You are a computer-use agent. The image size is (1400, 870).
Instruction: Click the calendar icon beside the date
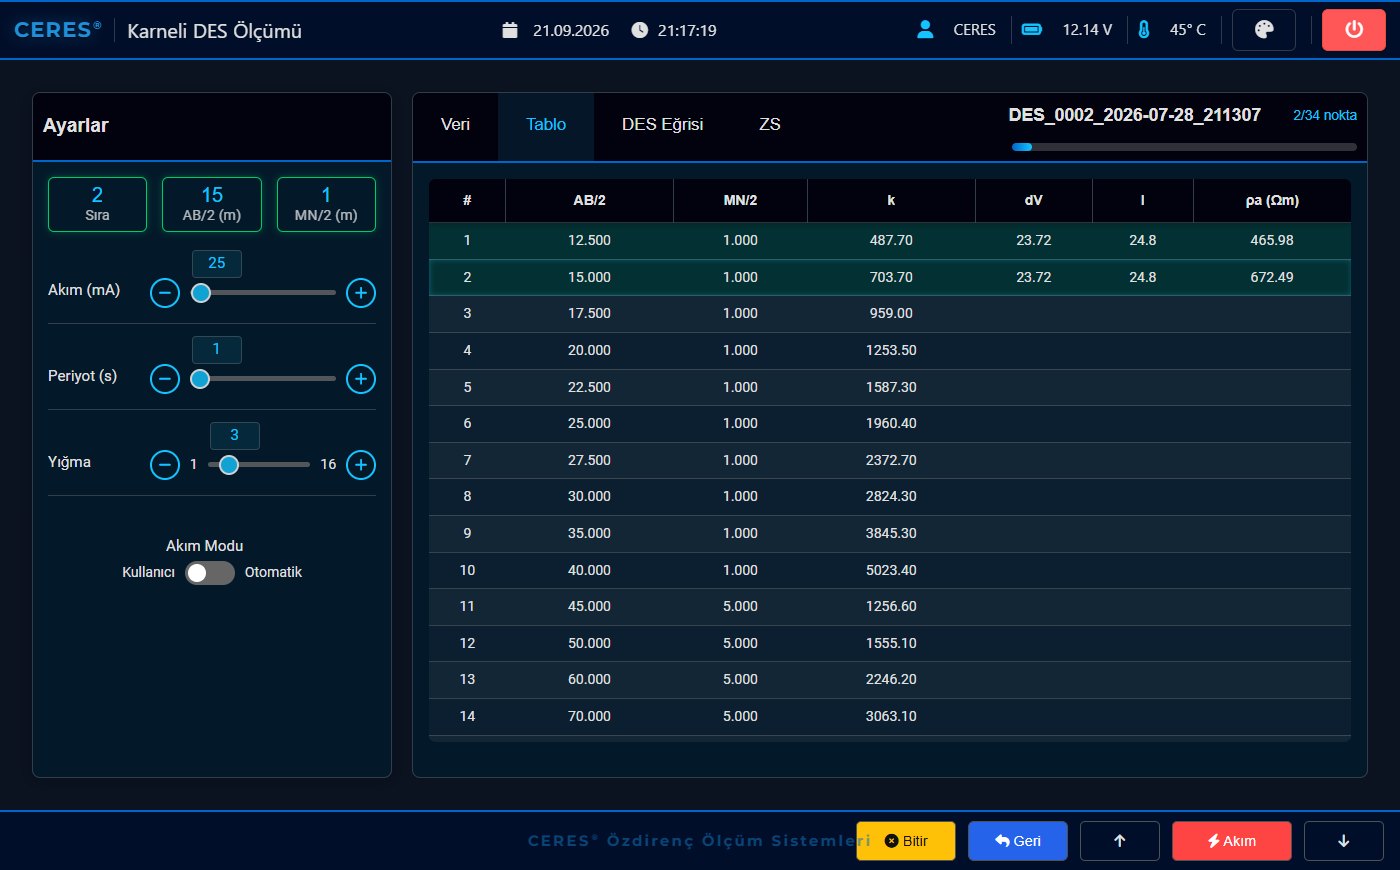click(510, 30)
